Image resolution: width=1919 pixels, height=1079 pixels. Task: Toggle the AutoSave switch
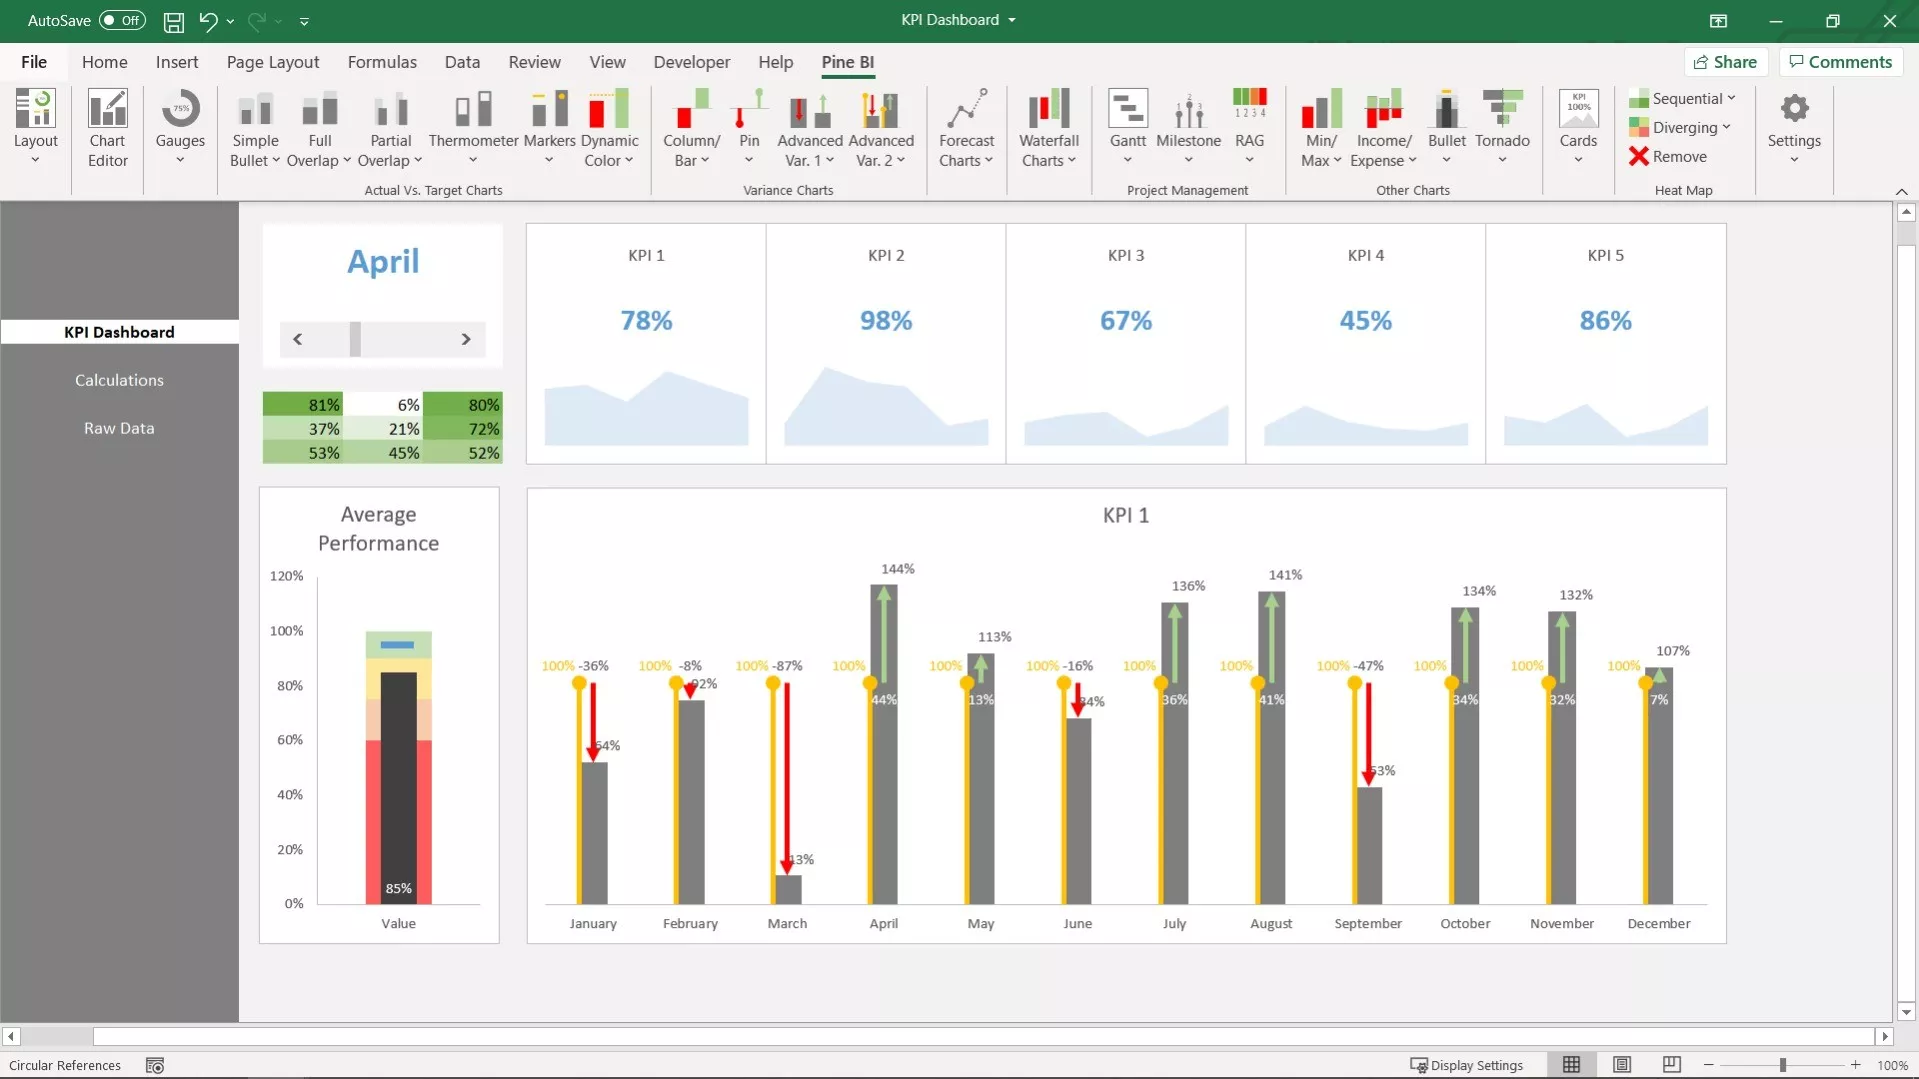(122, 20)
